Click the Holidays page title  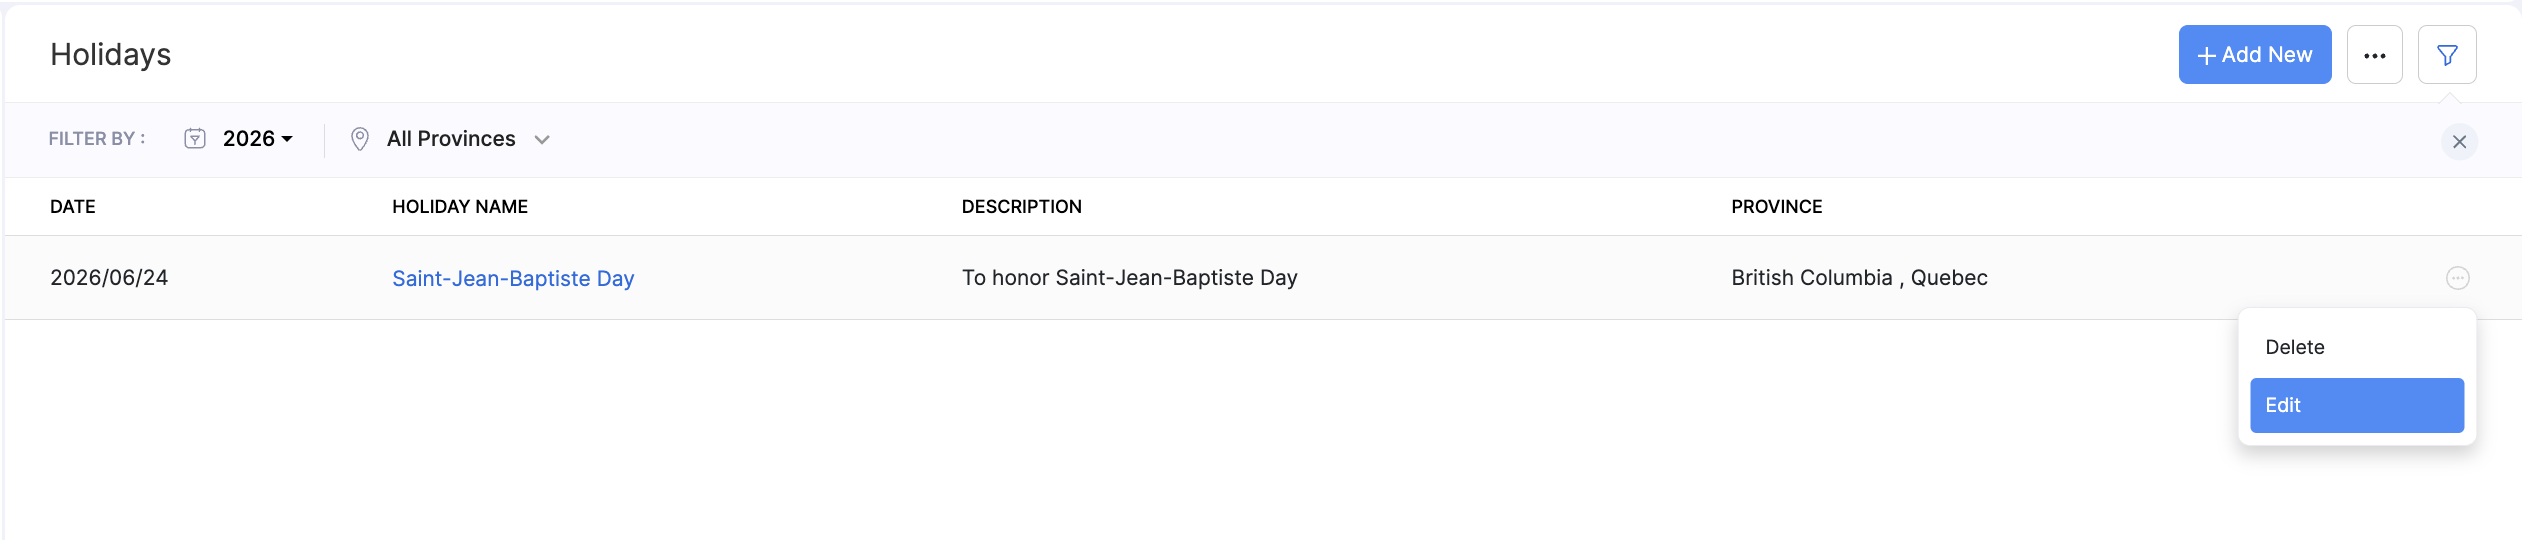(111, 55)
